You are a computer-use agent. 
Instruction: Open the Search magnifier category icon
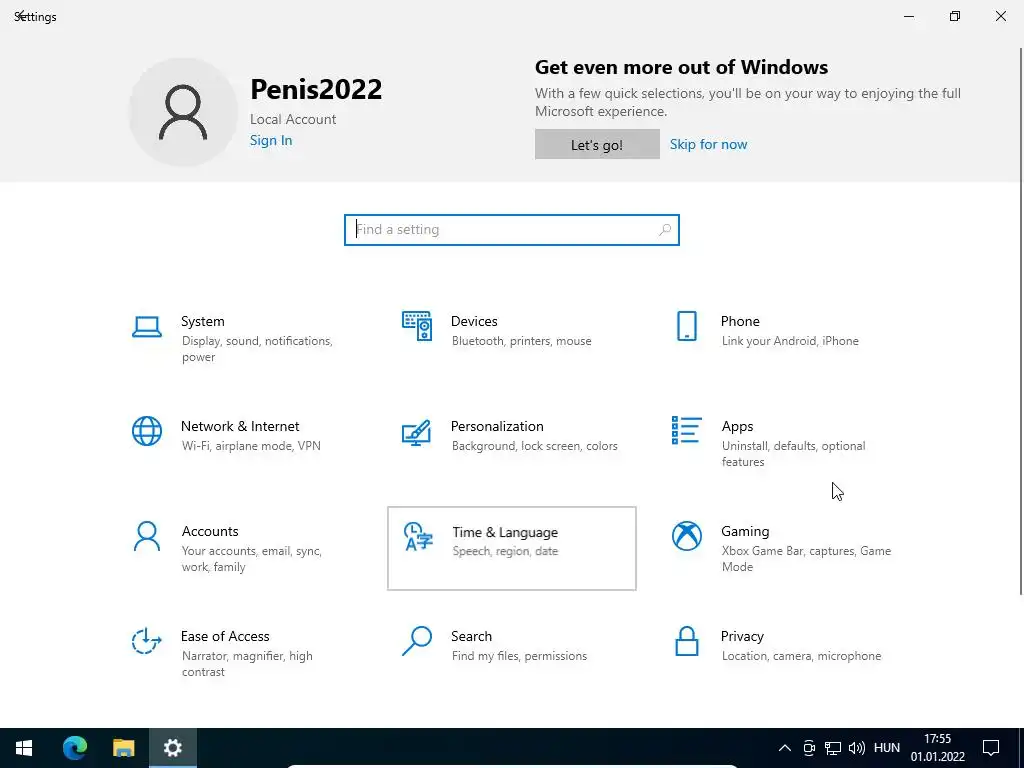point(417,641)
